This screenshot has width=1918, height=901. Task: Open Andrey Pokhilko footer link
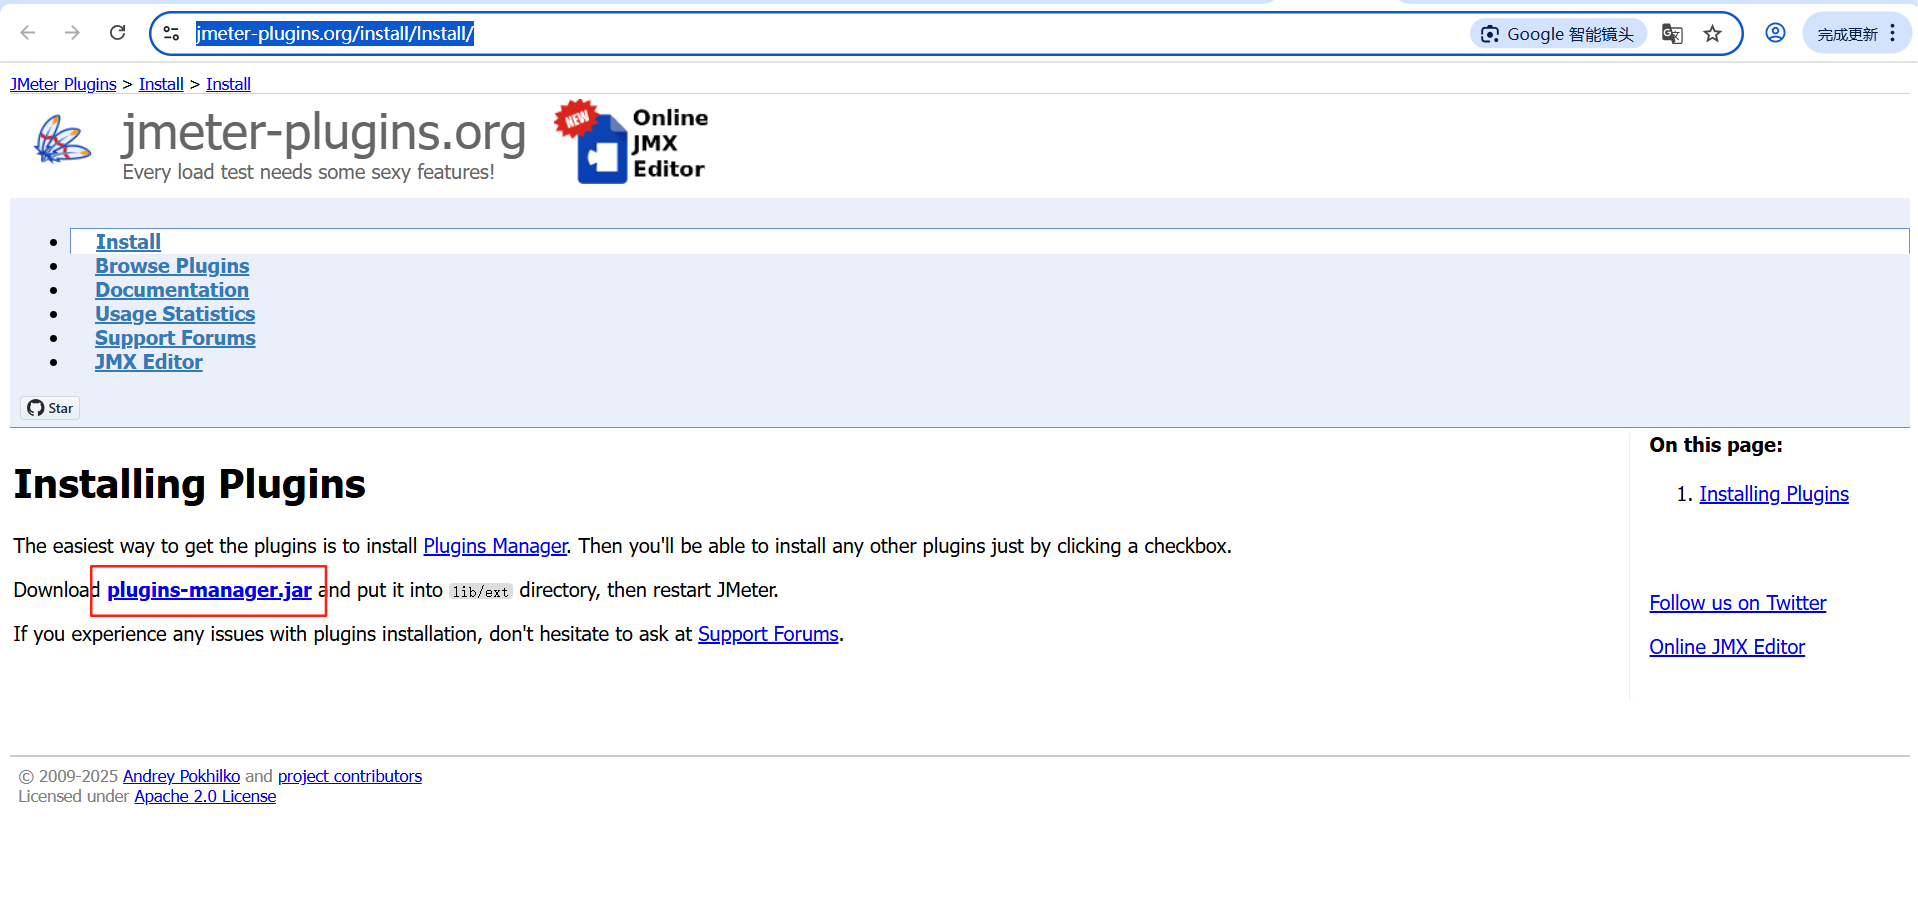pos(181,776)
